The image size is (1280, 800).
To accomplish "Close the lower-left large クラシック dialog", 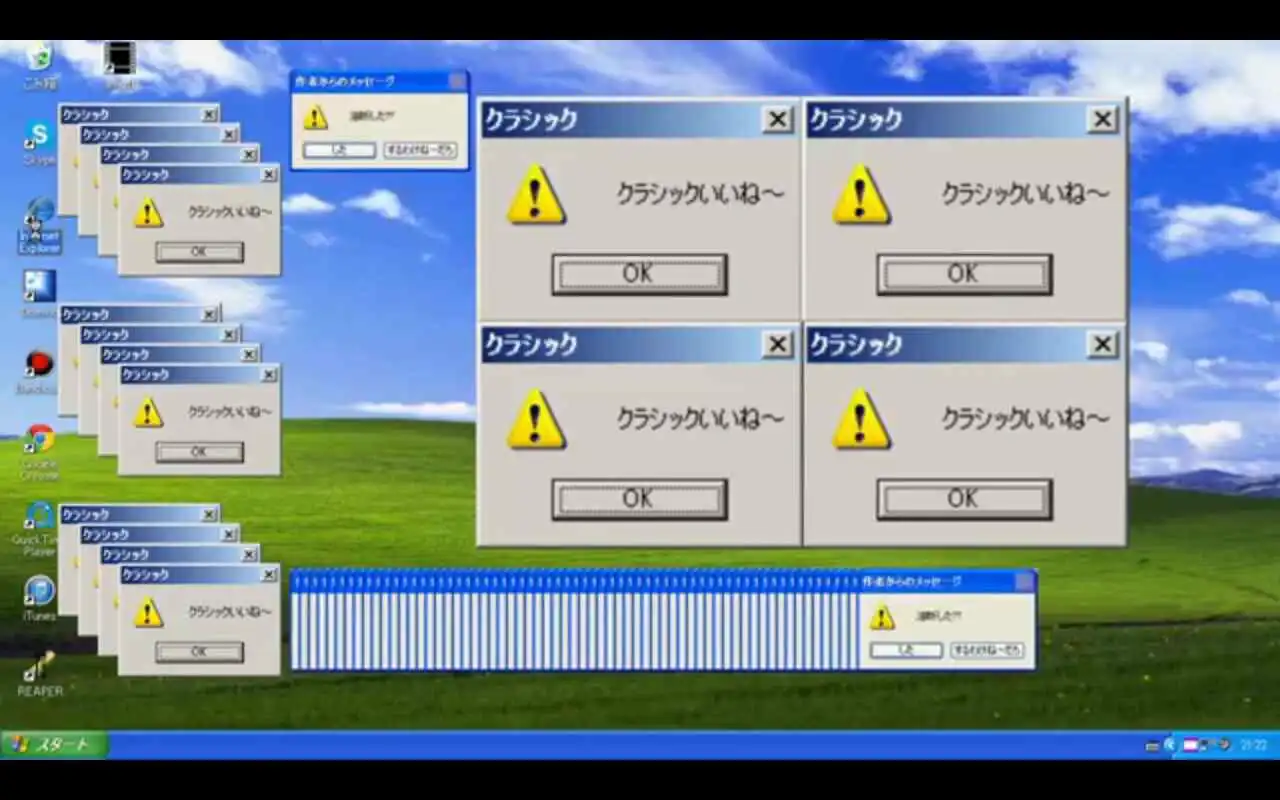I will pyautogui.click(x=778, y=345).
